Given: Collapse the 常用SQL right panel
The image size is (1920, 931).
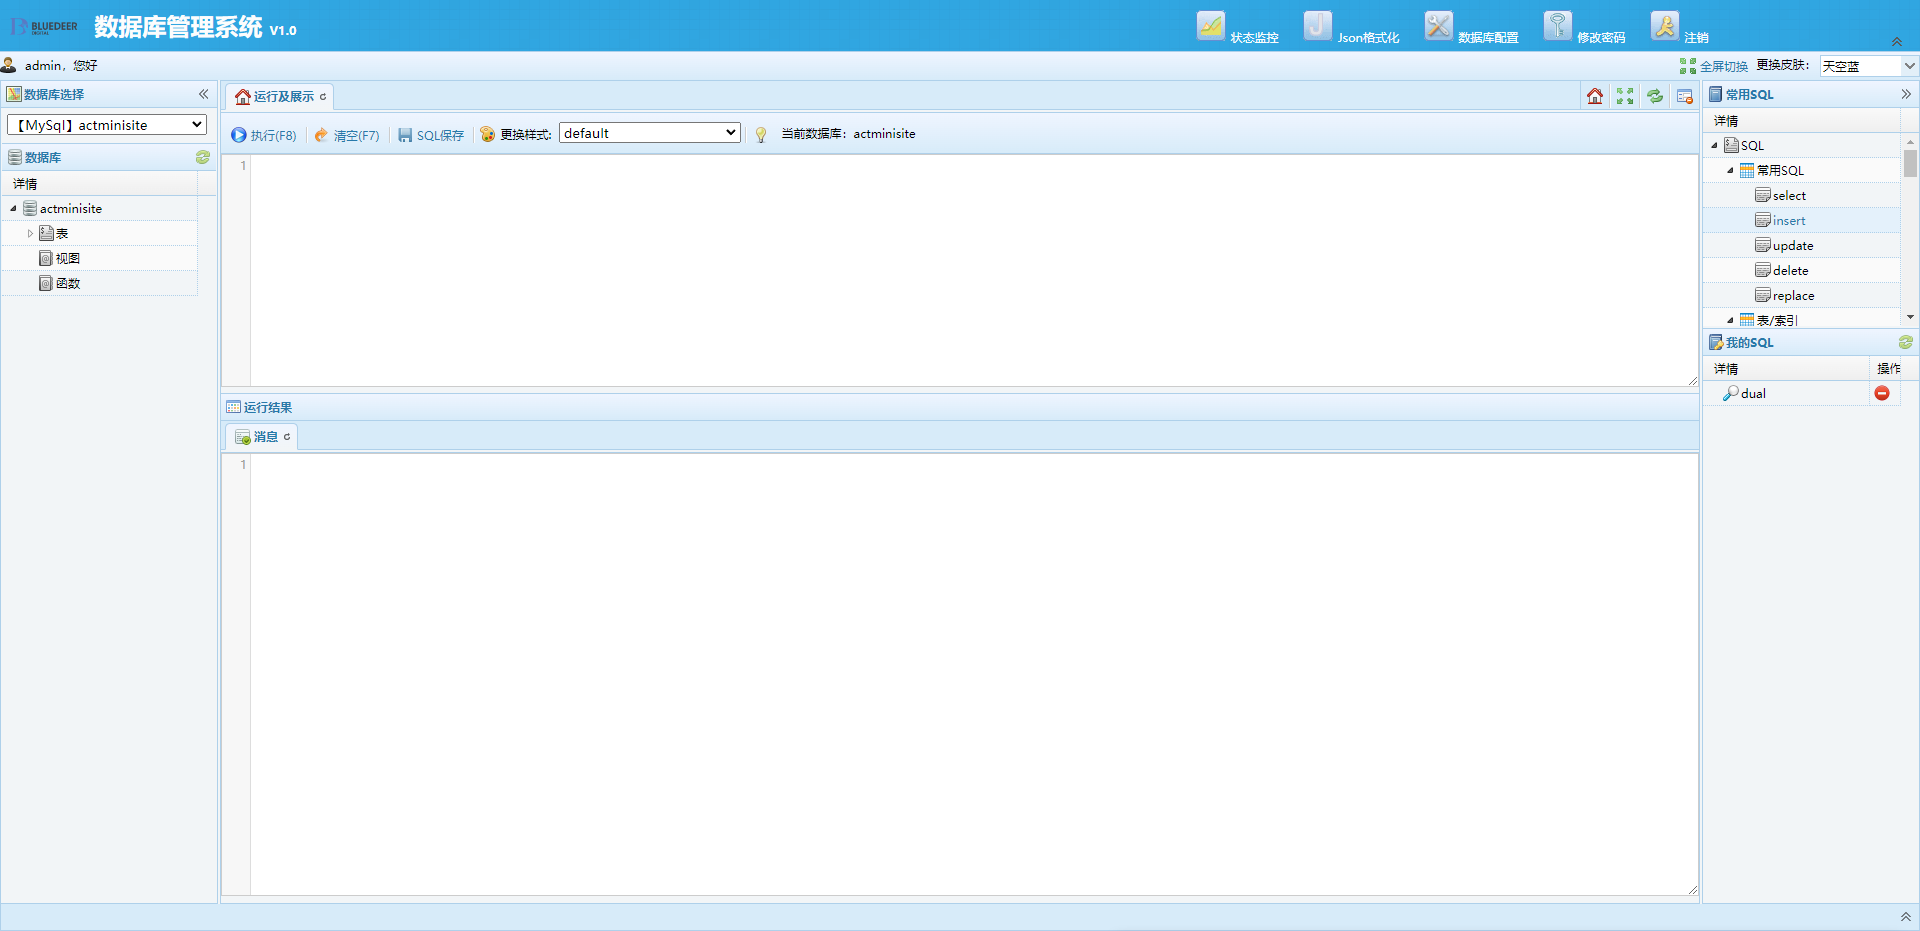Looking at the screenshot, I should (1906, 94).
